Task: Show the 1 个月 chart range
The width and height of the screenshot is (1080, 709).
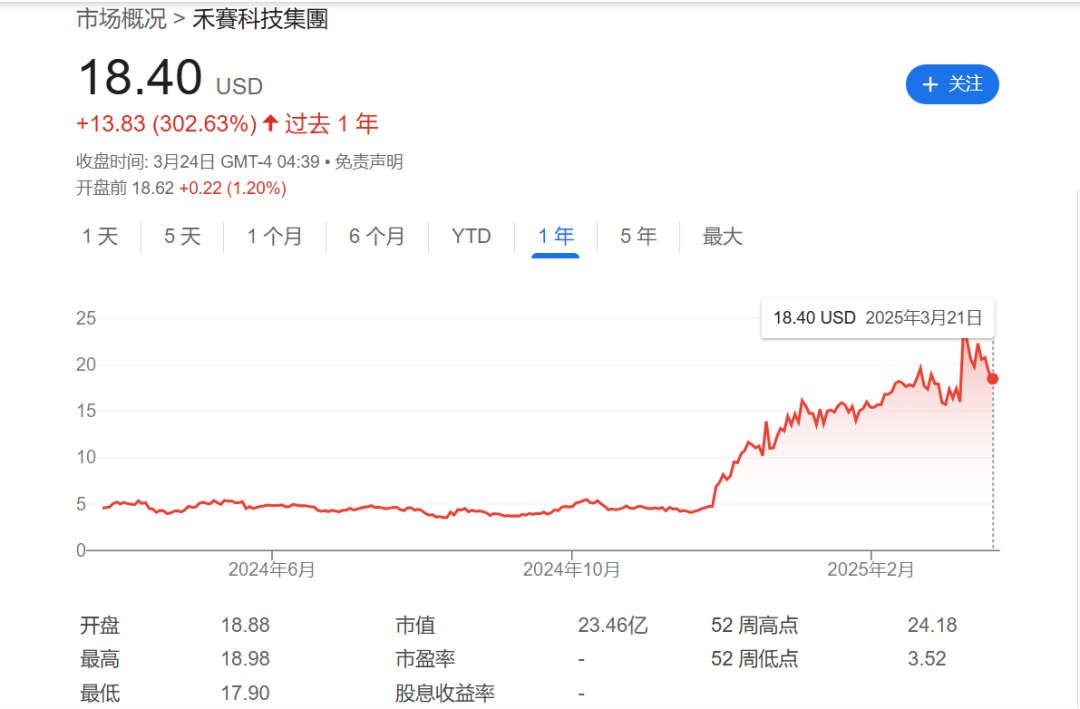Action: (274, 237)
